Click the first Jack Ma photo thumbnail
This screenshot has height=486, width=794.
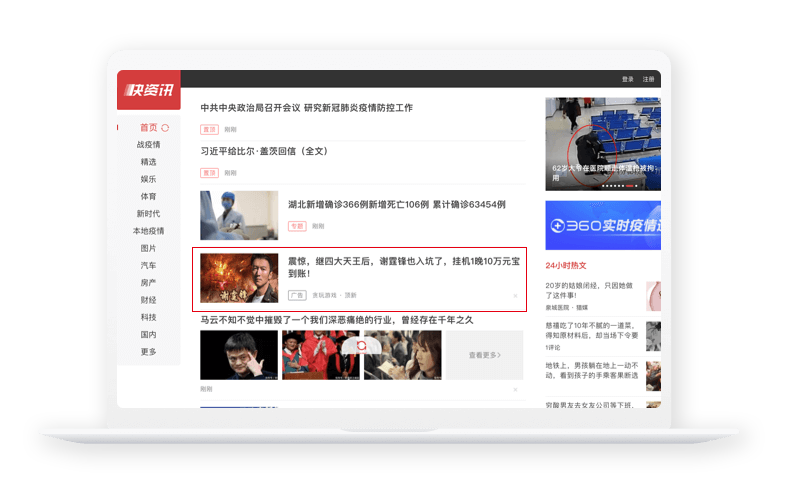click(x=239, y=355)
